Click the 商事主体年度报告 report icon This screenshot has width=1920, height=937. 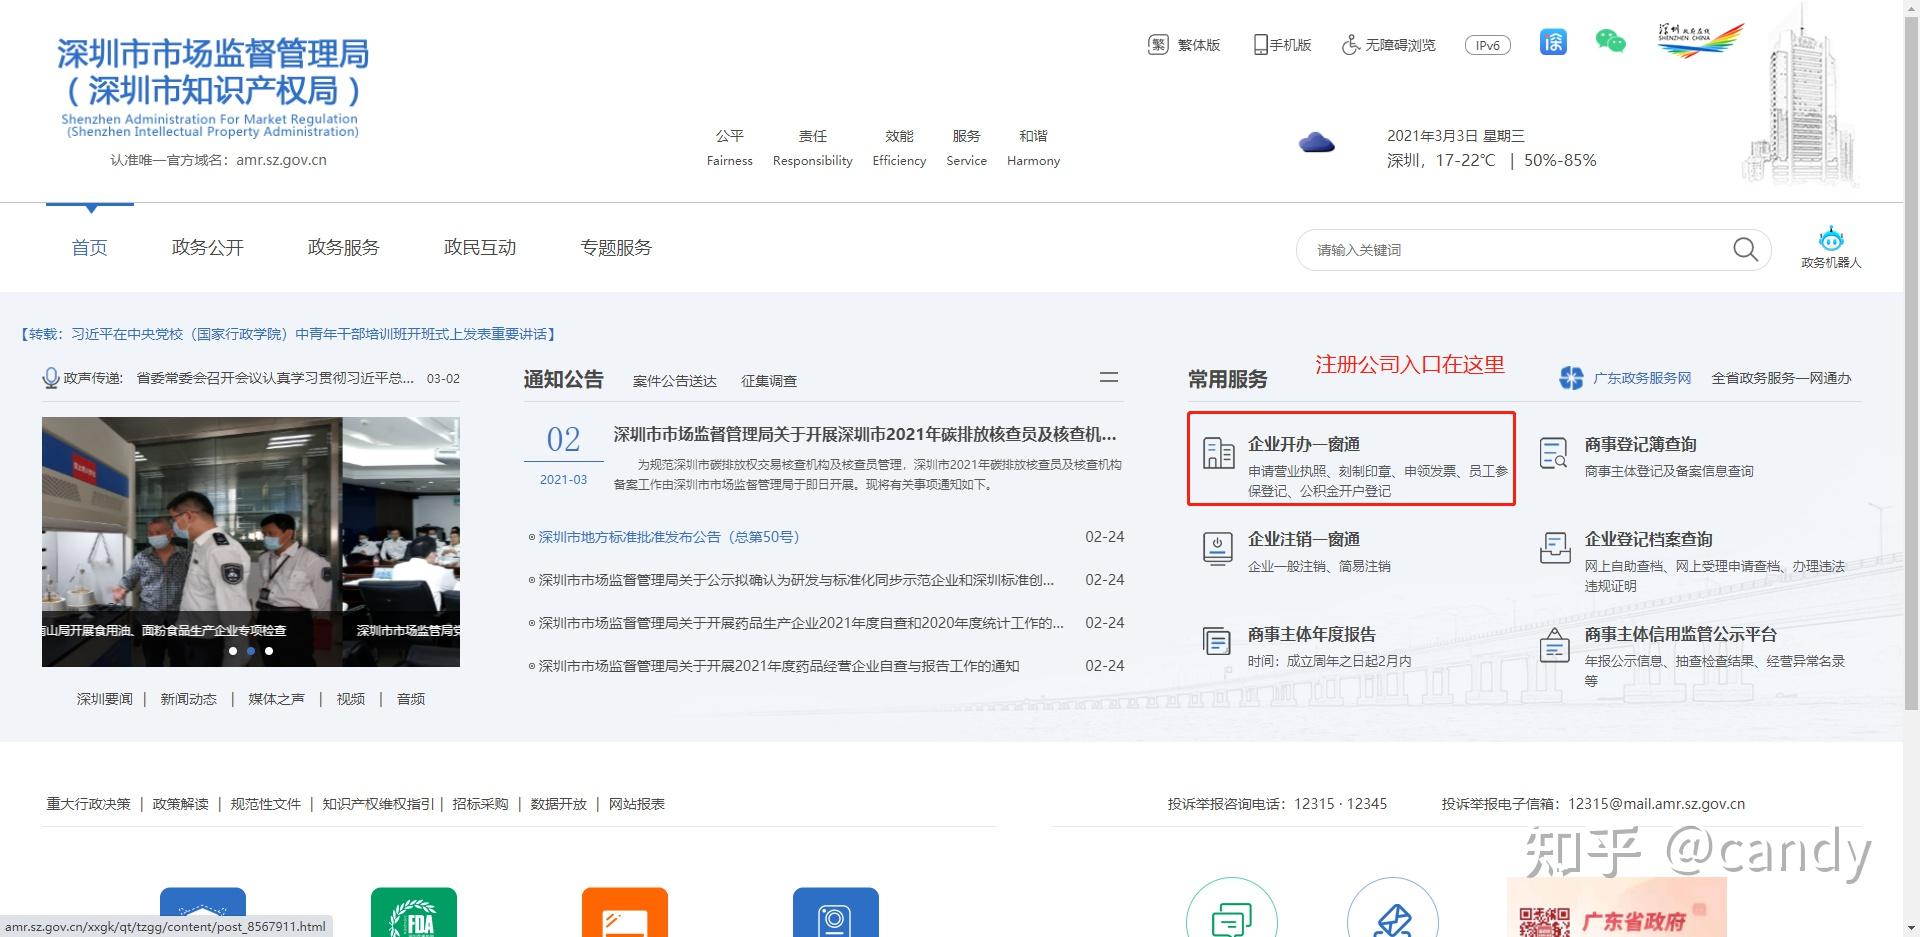coord(1217,642)
